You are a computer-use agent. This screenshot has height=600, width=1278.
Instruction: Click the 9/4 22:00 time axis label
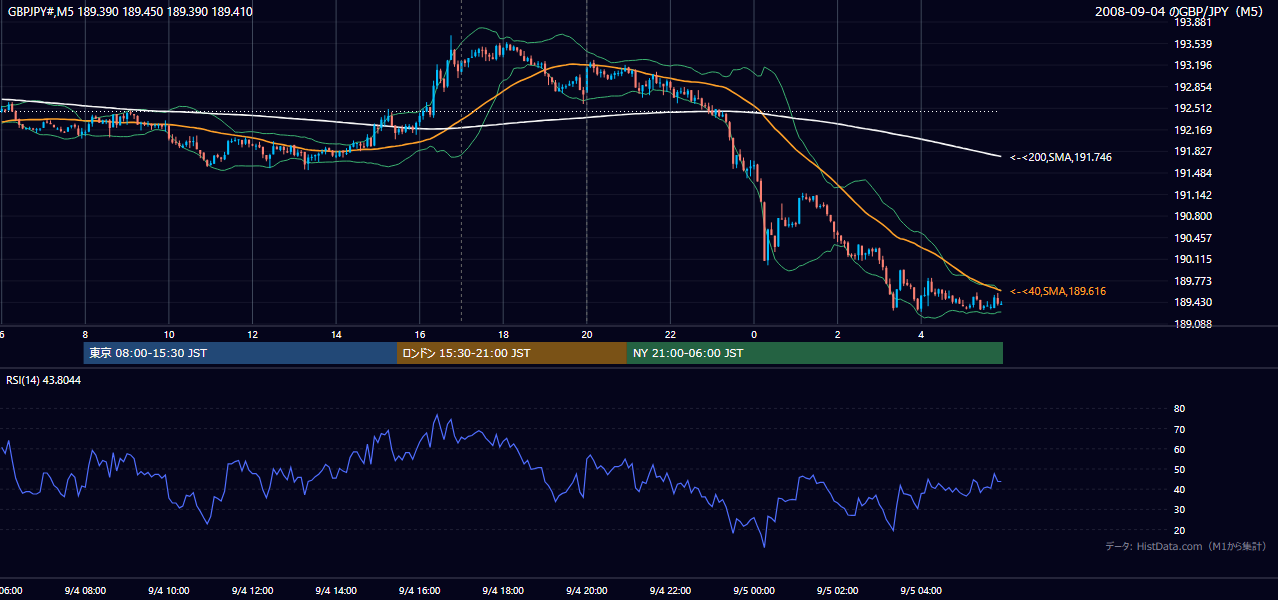[669, 591]
